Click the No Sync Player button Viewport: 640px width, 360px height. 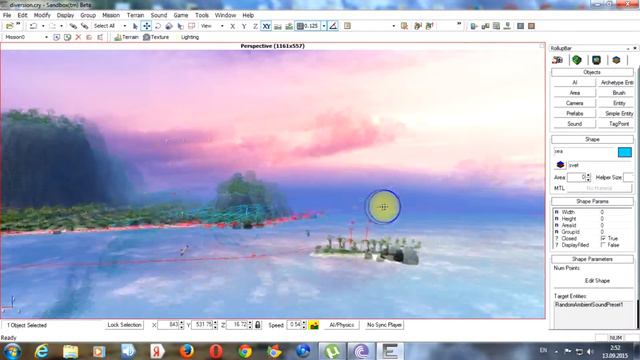[x=384, y=325]
